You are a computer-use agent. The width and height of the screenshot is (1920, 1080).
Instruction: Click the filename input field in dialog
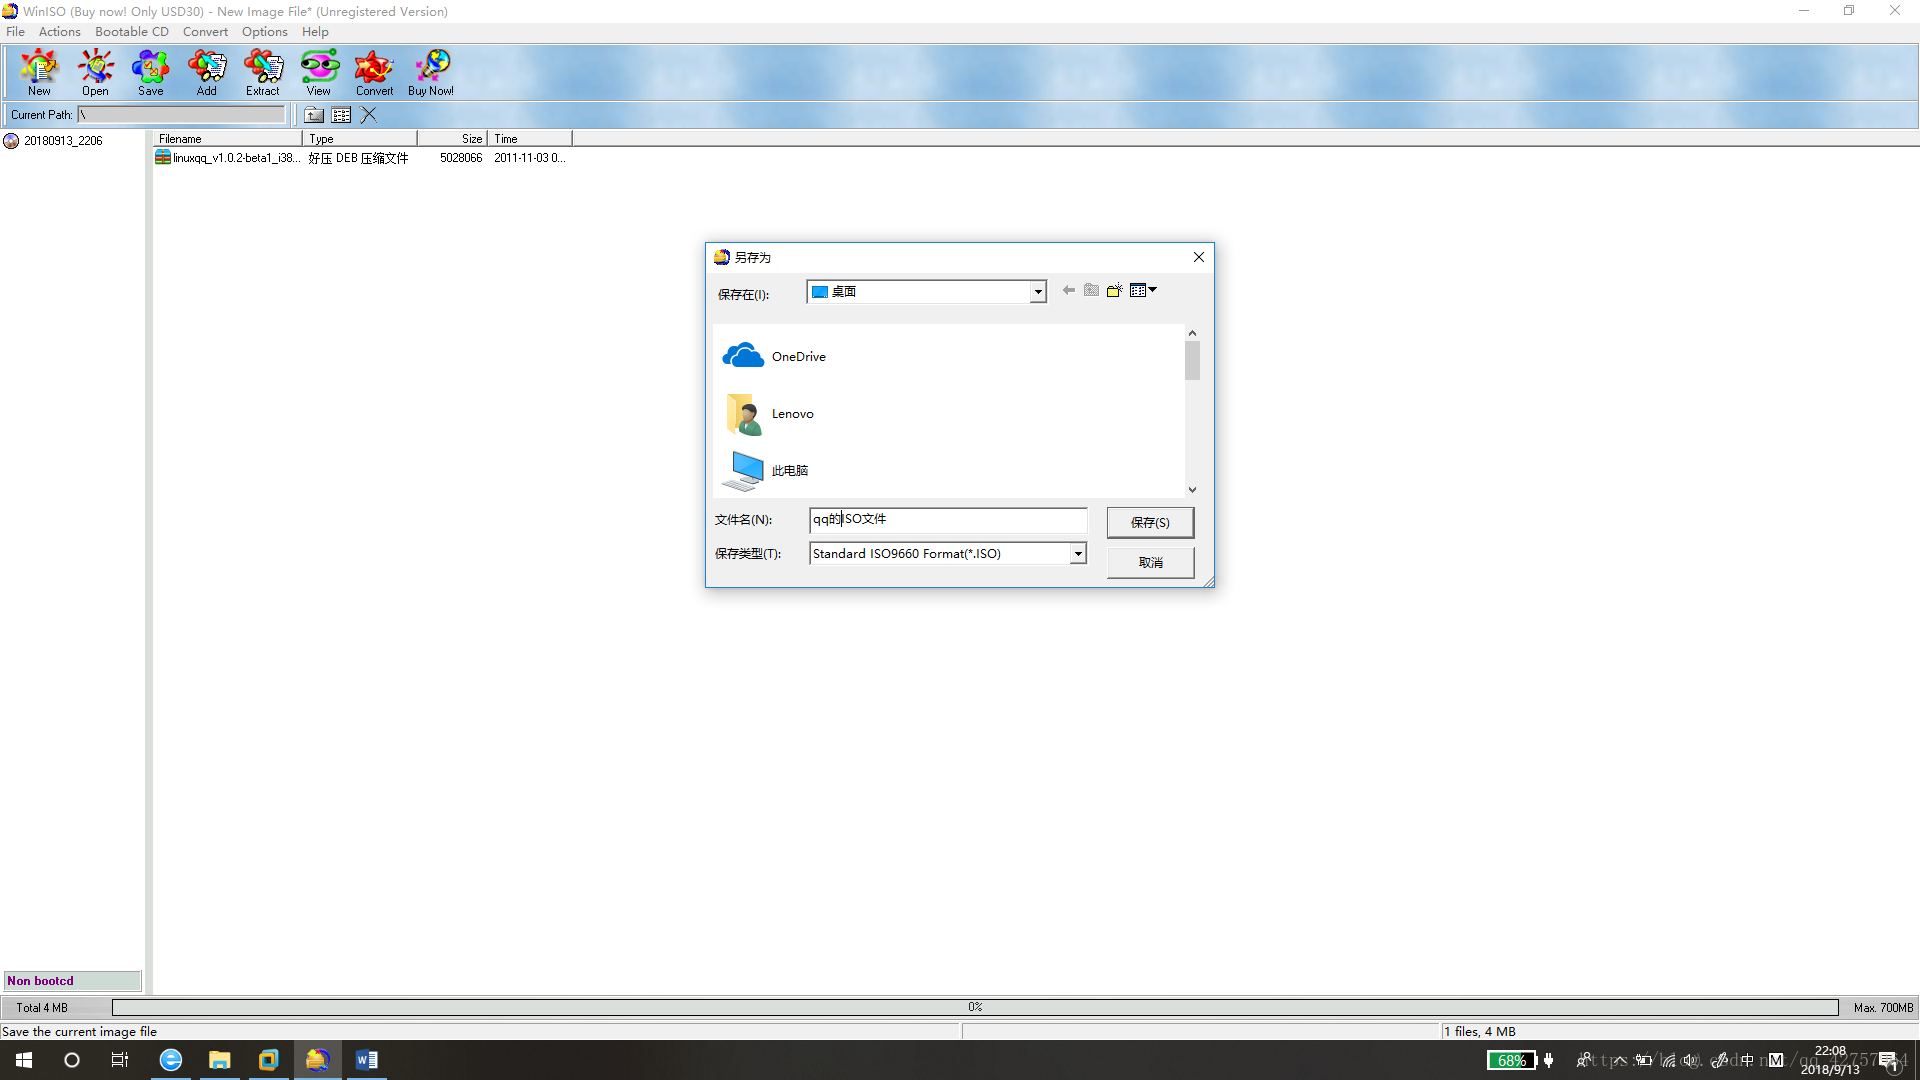[x=947, y=518]
